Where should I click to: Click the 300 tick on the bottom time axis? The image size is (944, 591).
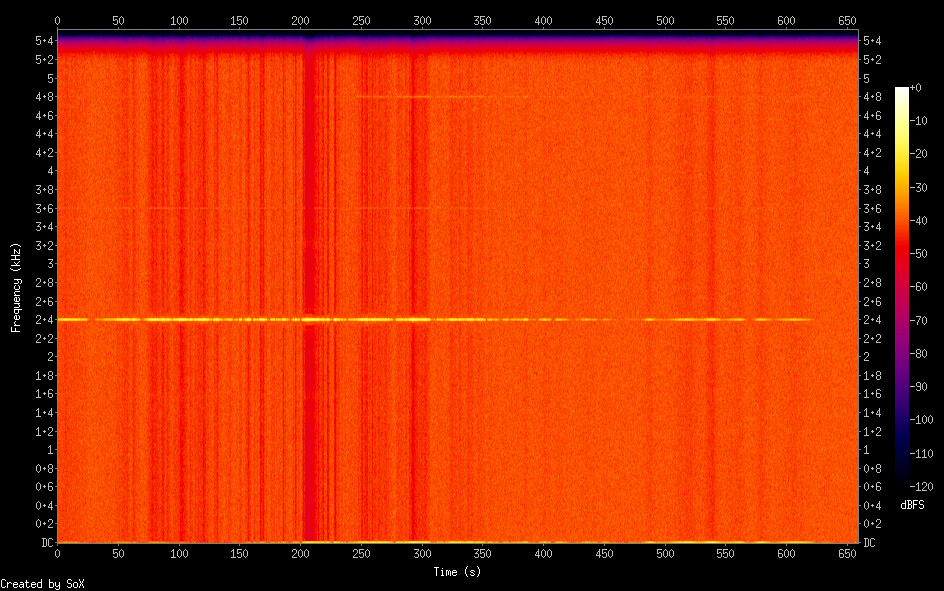point(422,553)
